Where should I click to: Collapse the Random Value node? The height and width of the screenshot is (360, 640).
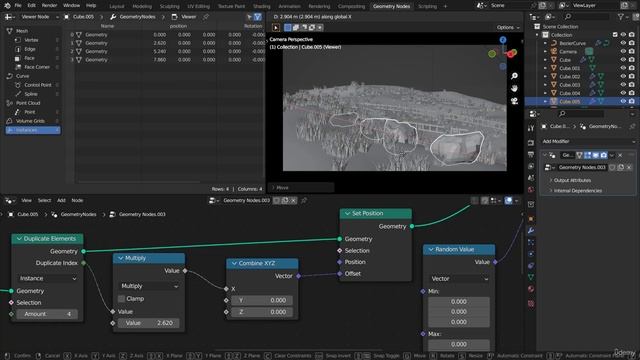pos(431,249)
